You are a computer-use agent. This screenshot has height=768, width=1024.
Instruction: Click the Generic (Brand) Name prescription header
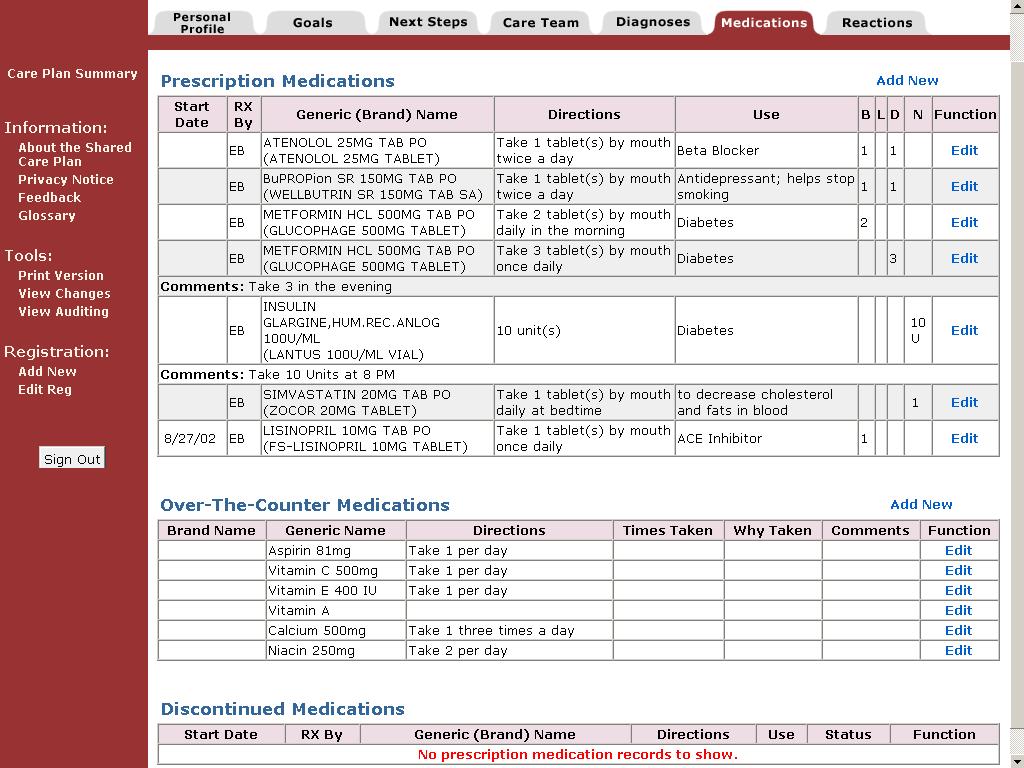[377, 114]
